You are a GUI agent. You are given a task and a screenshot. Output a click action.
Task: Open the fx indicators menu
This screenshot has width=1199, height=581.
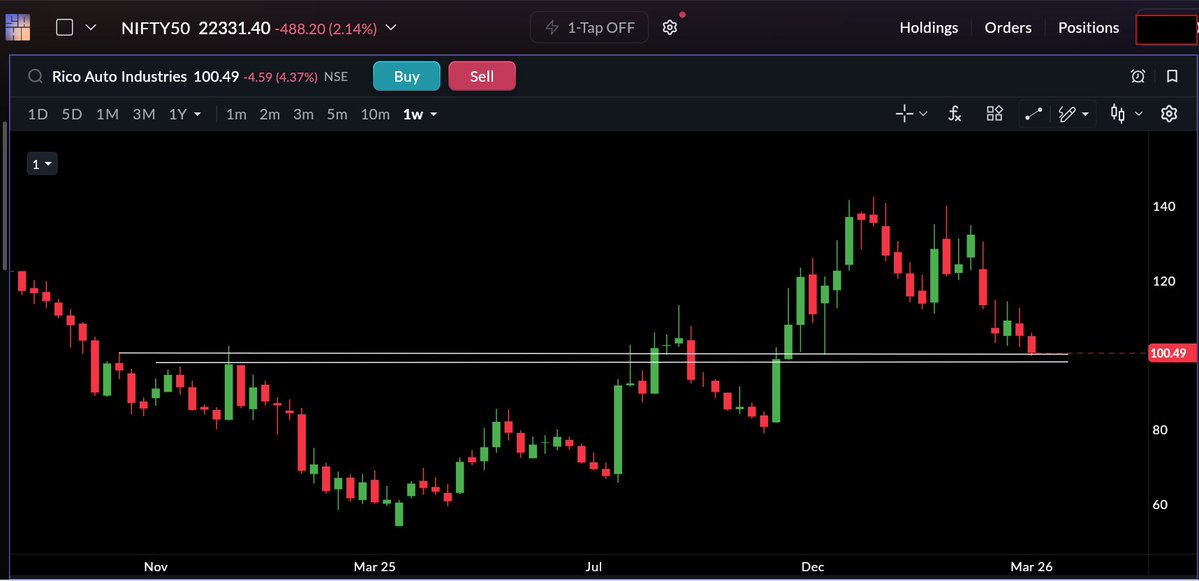click(954, 114)
